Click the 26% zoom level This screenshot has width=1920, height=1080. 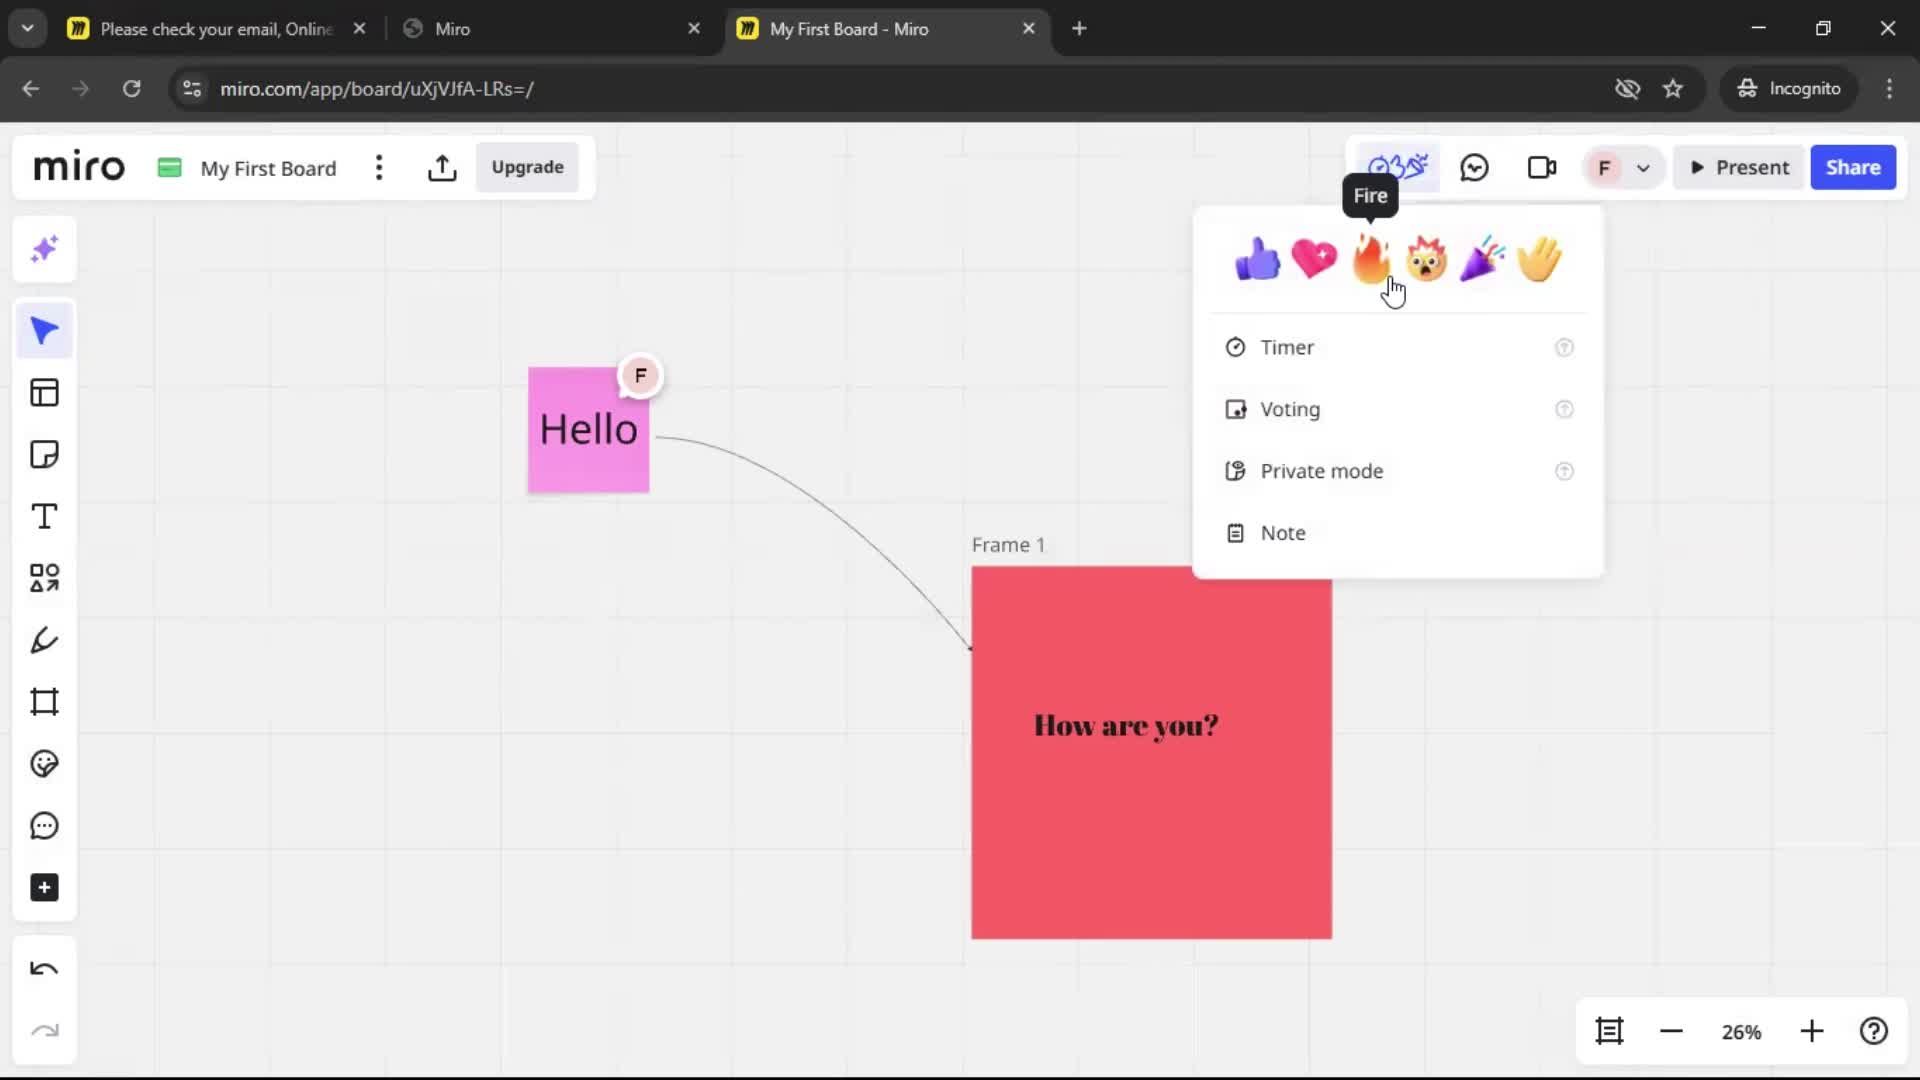[x=1741, y=1032]
